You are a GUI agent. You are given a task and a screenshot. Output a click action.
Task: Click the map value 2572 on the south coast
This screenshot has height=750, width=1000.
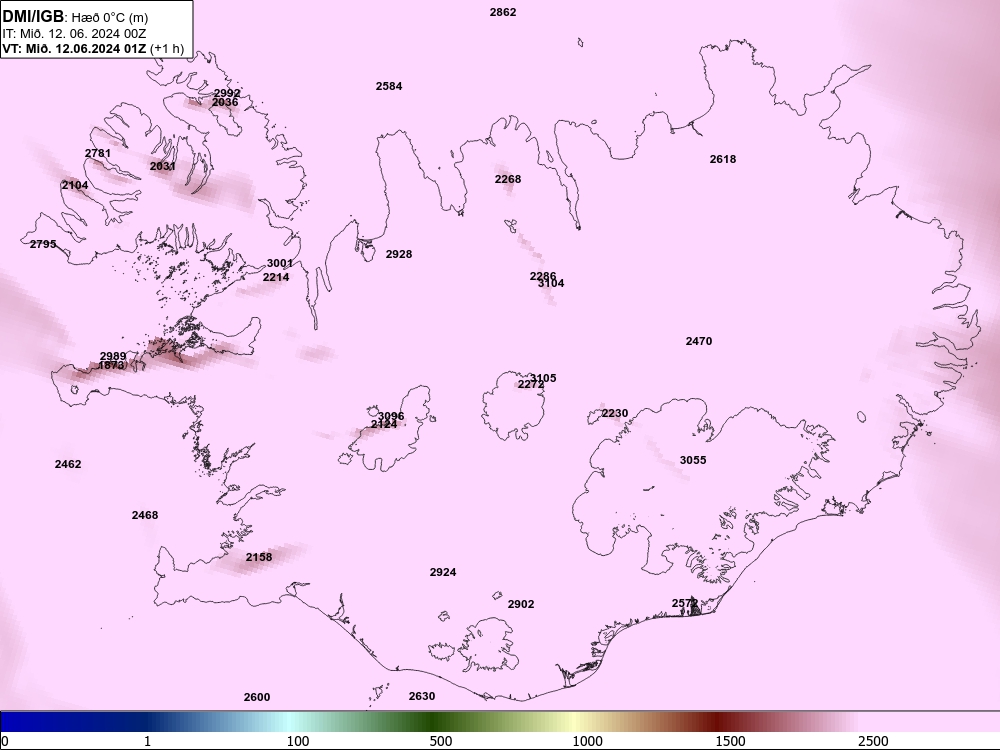point(684,603)
